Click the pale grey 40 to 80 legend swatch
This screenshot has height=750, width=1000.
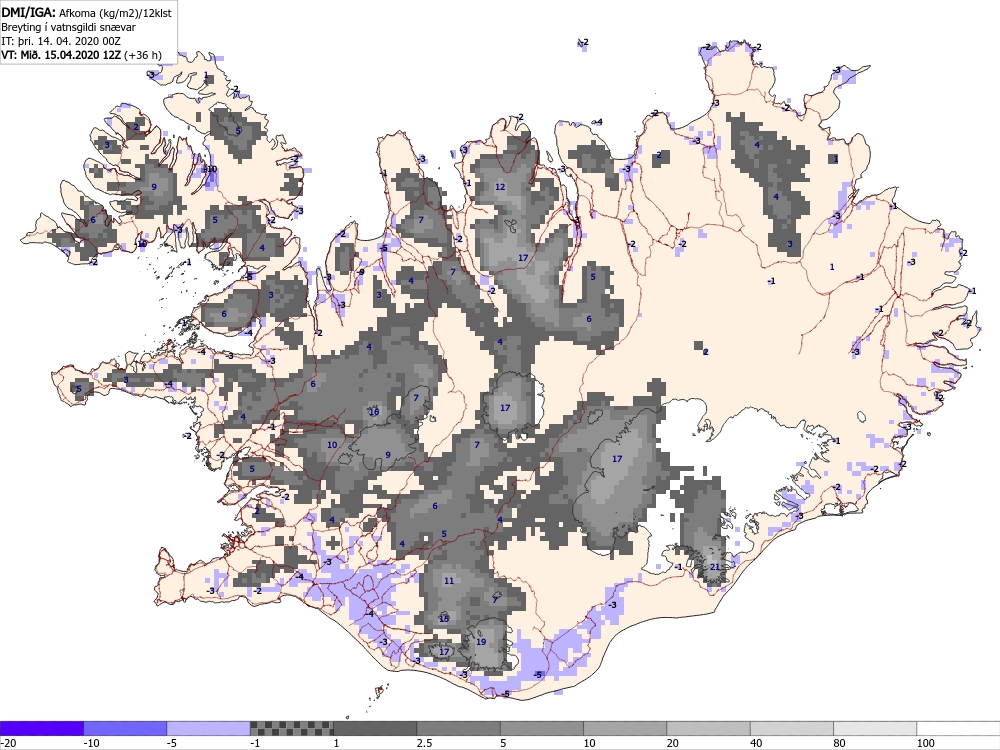pos(791,728)
